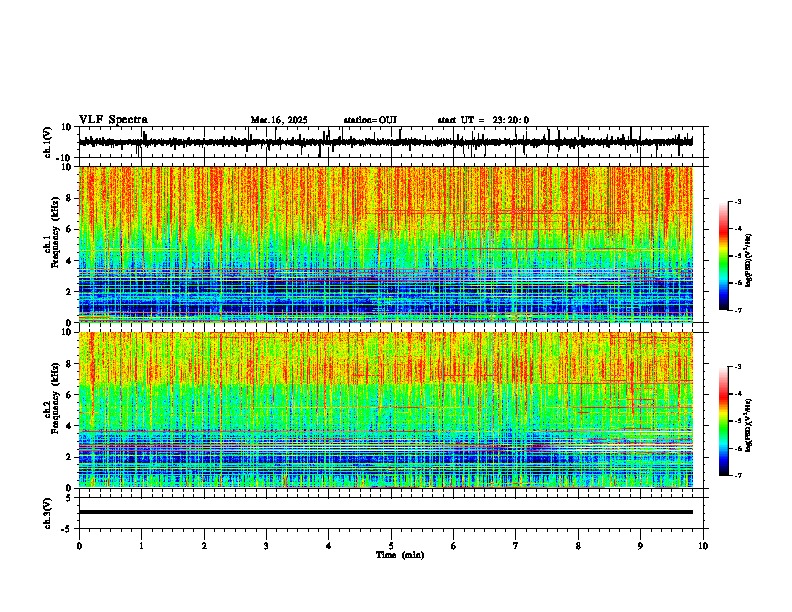
Task: Click the -3 tick on ch.1 colorbar
Action: tap(737, 202)
